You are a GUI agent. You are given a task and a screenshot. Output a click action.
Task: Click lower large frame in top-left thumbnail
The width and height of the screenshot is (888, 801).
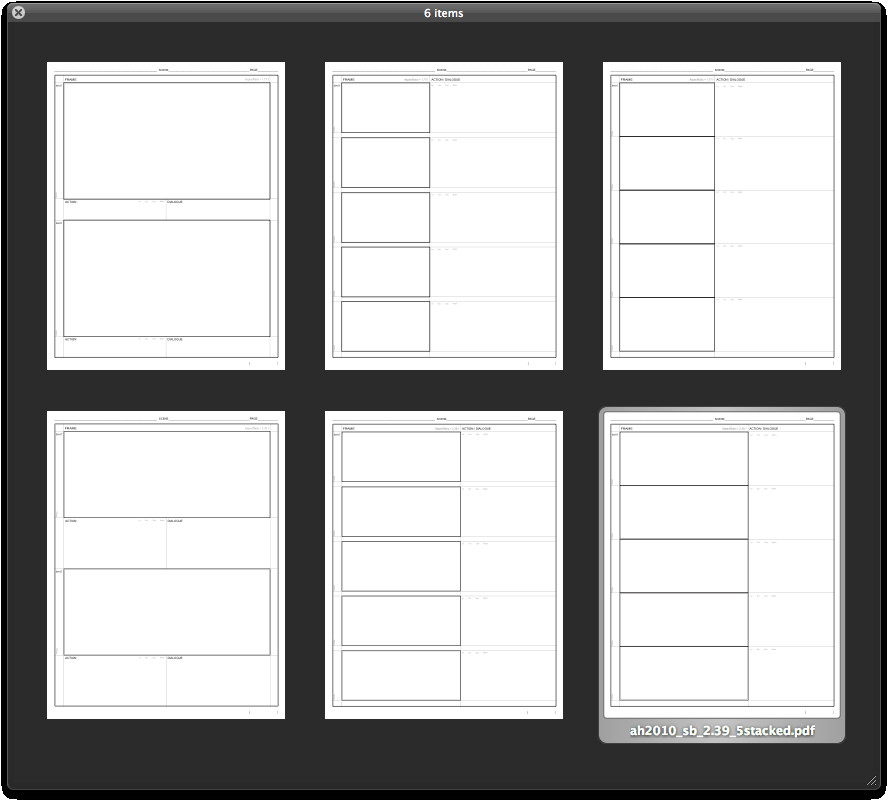pos(167,278)
